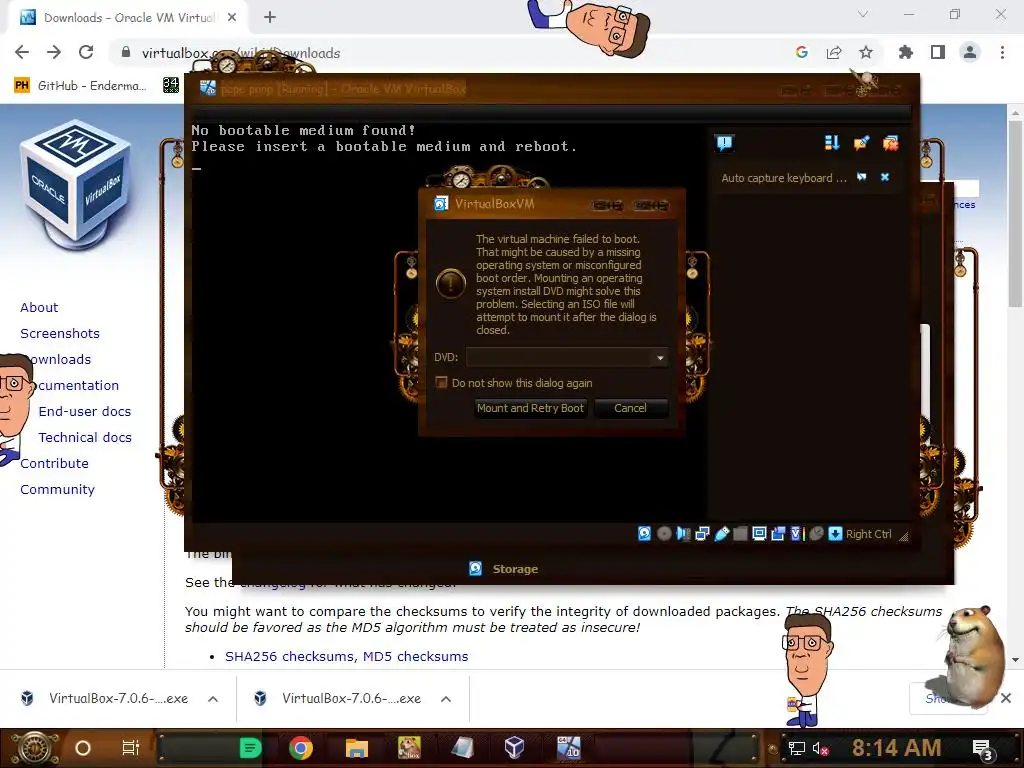Close the Downloads browser tab
1024x768 pixels.
point(232,18)
